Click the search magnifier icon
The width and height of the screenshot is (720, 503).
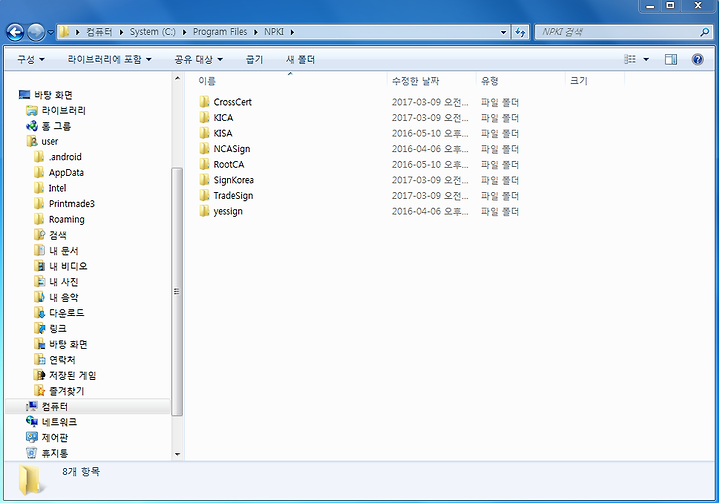tap(704, 32)
